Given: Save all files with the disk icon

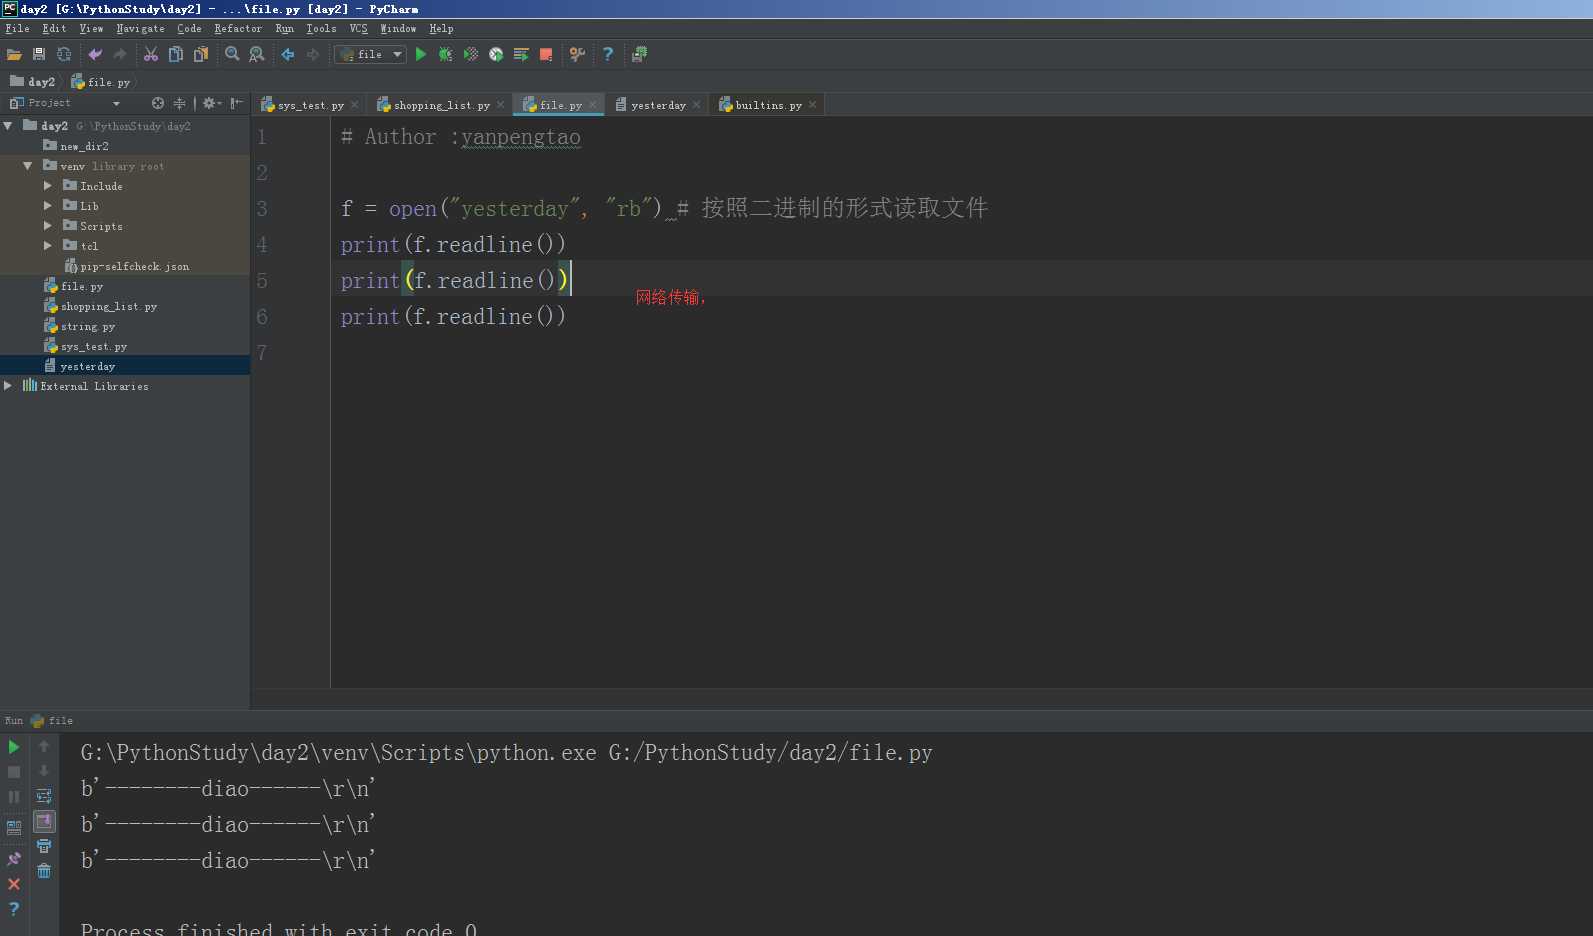Looking at the screenshot, I should click(39, 54).
